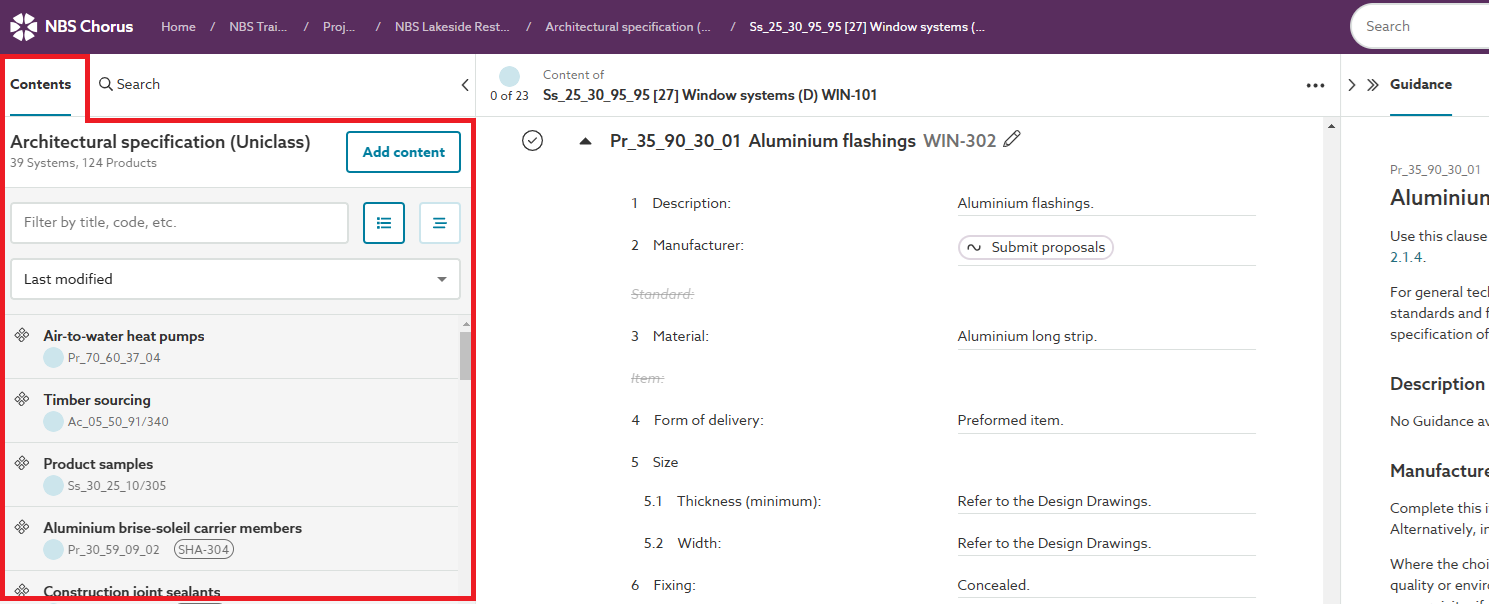The height and width of the screenshot is (604, 1489).
Task: Click the Add content button
Action: (404, 152)
